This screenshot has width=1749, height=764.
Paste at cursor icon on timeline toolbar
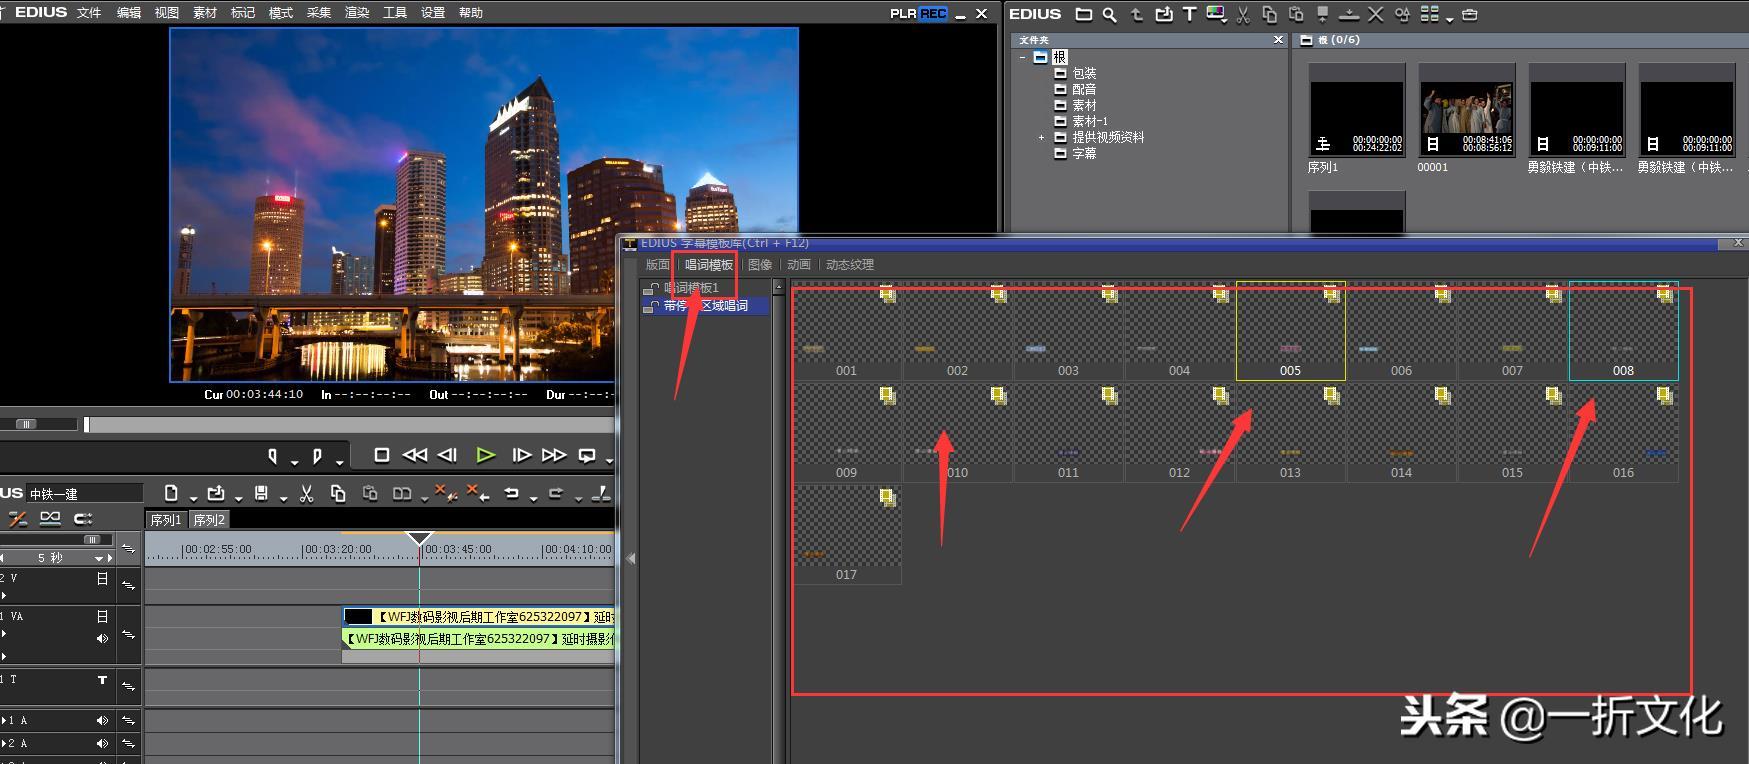coord(370,493)
